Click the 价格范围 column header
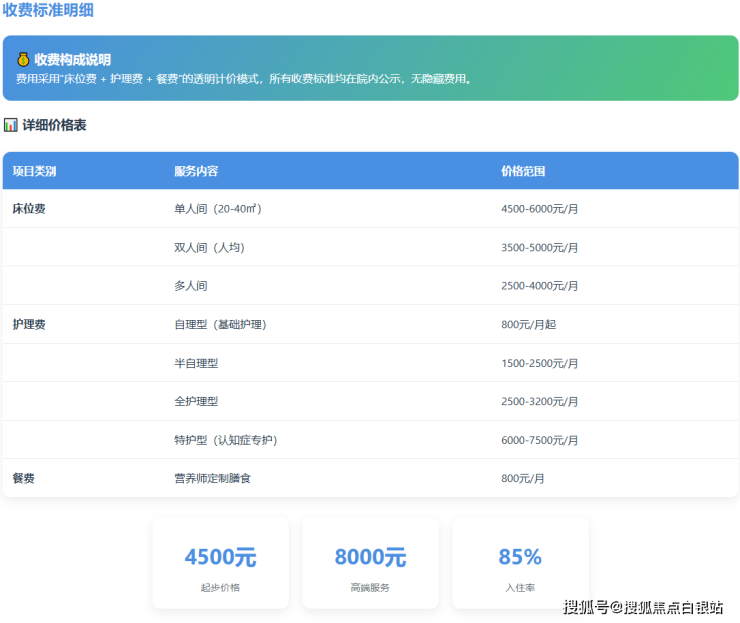The width and height of the screenshot is (740, 623). (523, 171)
